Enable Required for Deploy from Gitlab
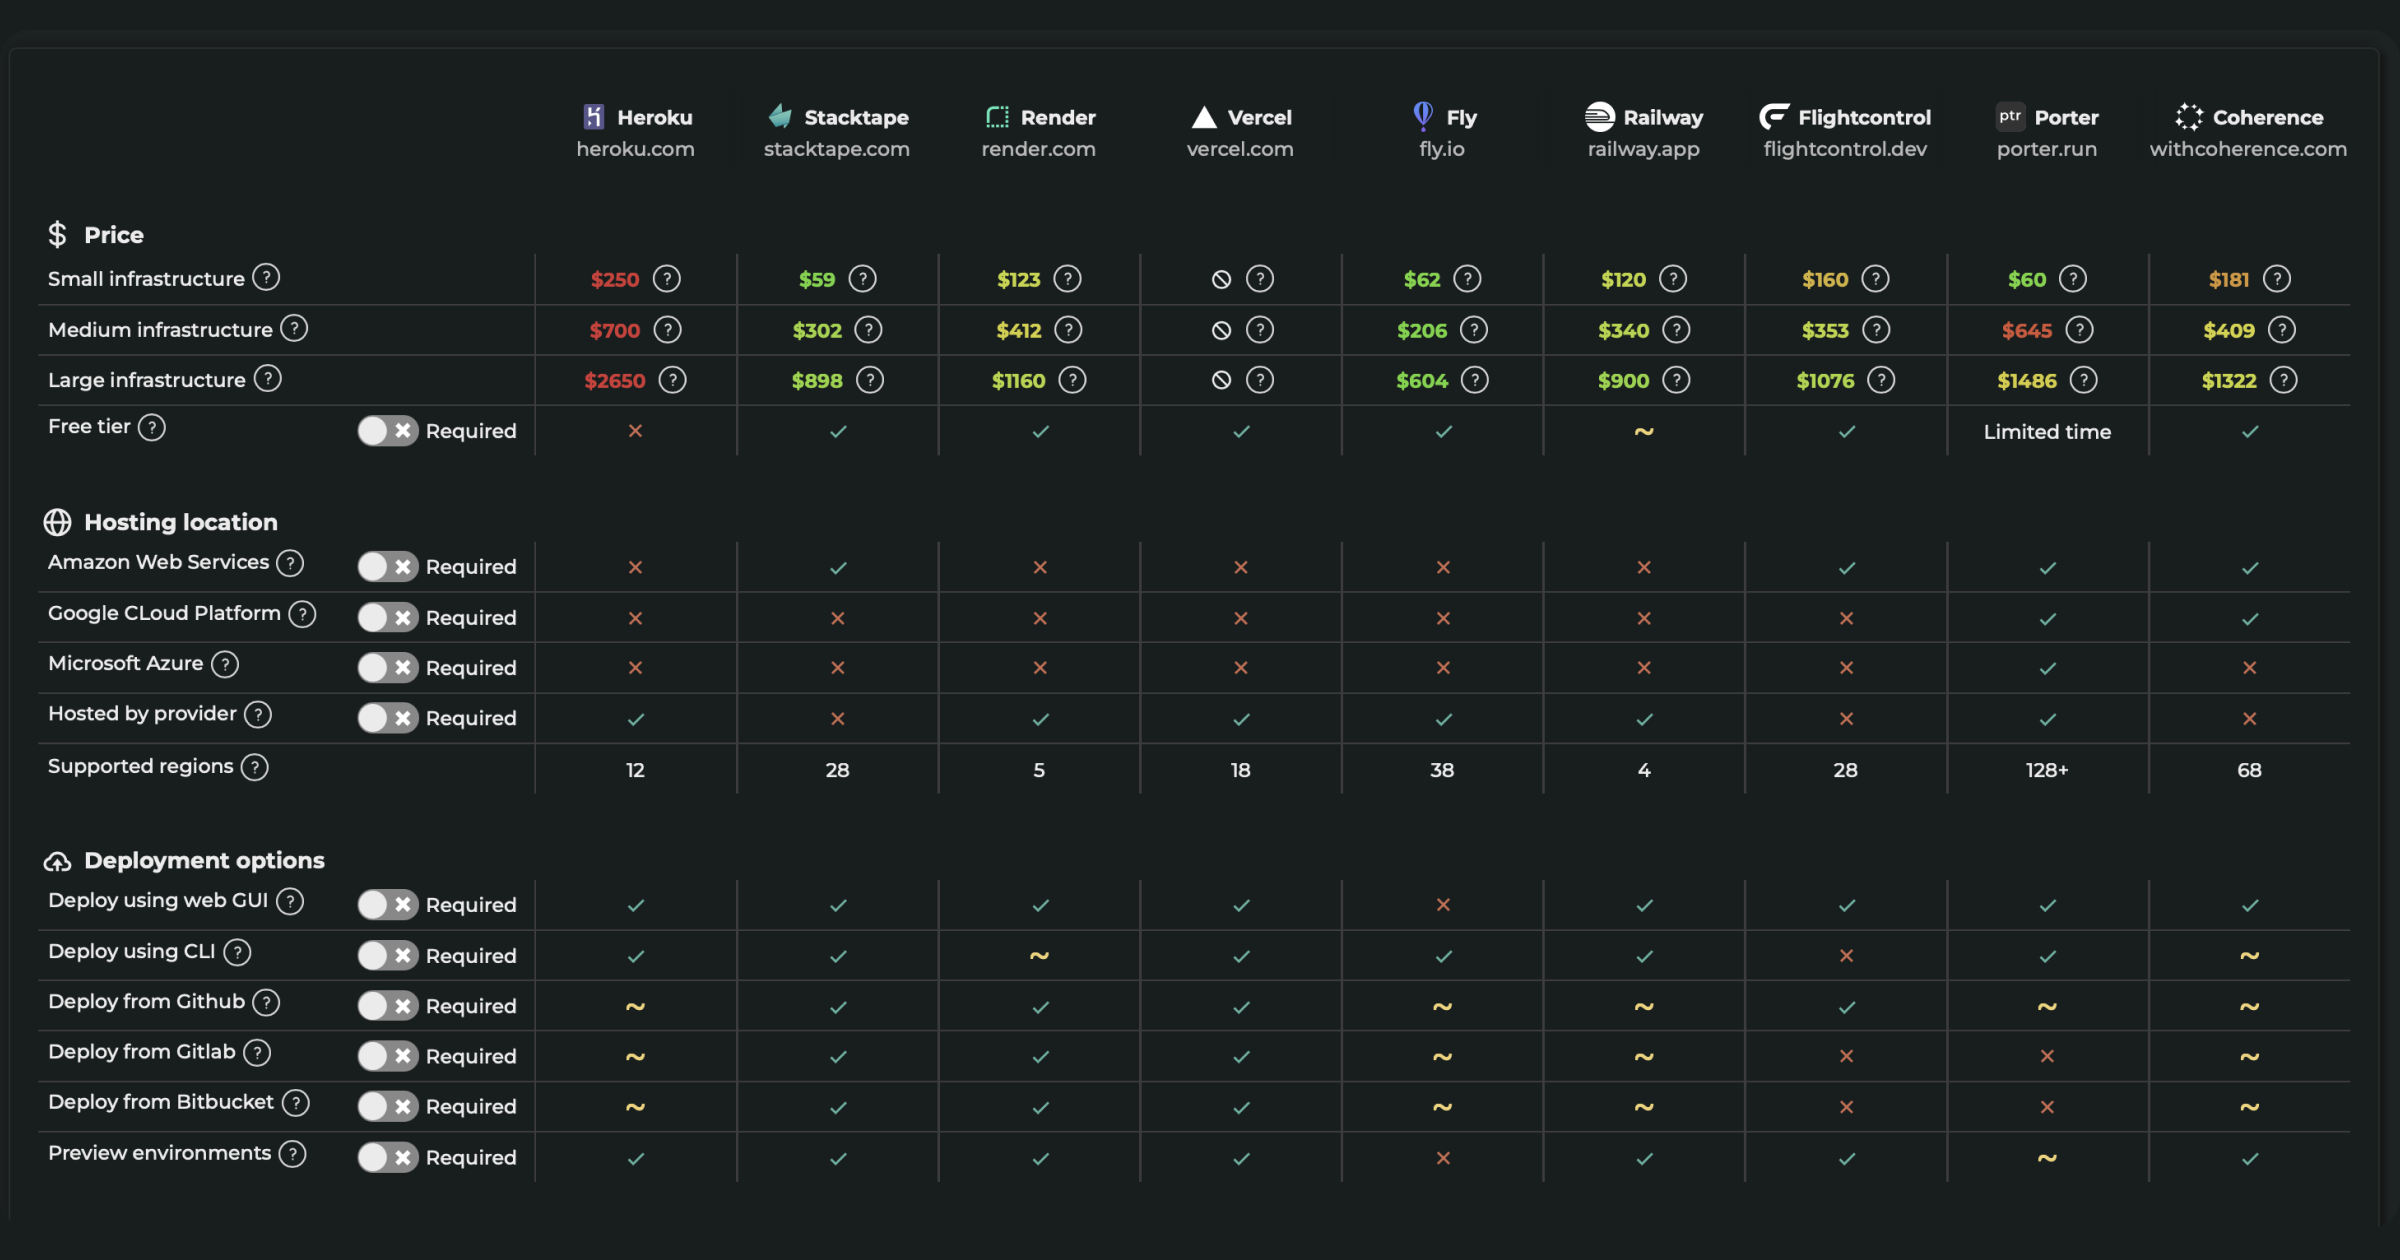 coord(388,1056)
